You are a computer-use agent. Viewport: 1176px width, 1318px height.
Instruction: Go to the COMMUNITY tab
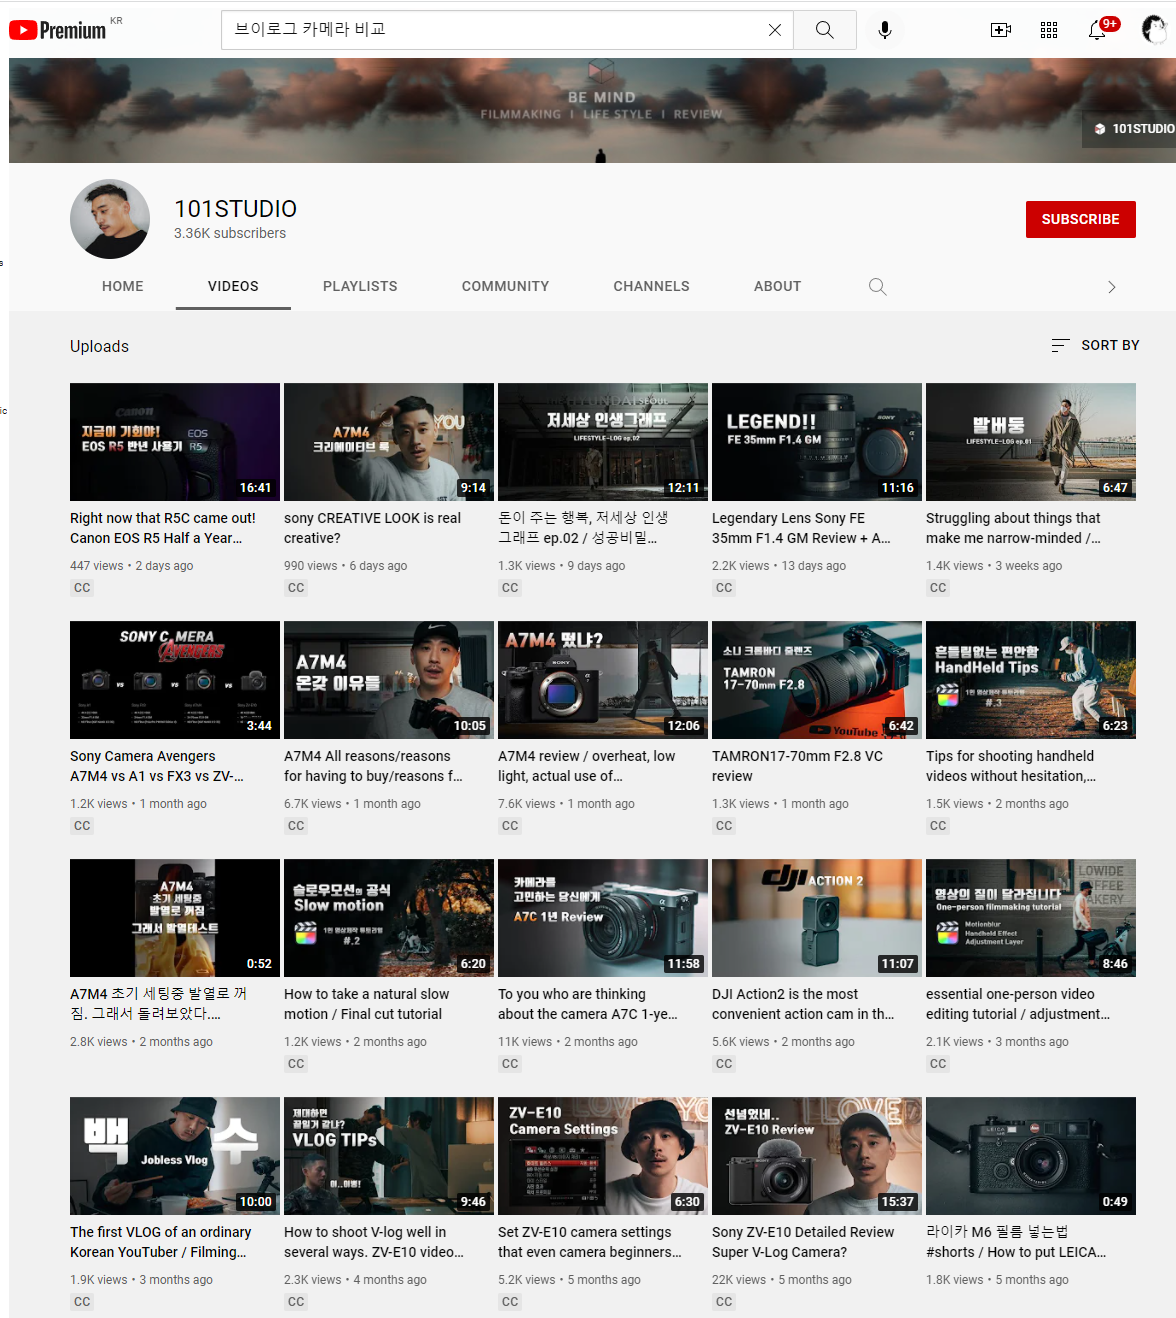point(505,286)
